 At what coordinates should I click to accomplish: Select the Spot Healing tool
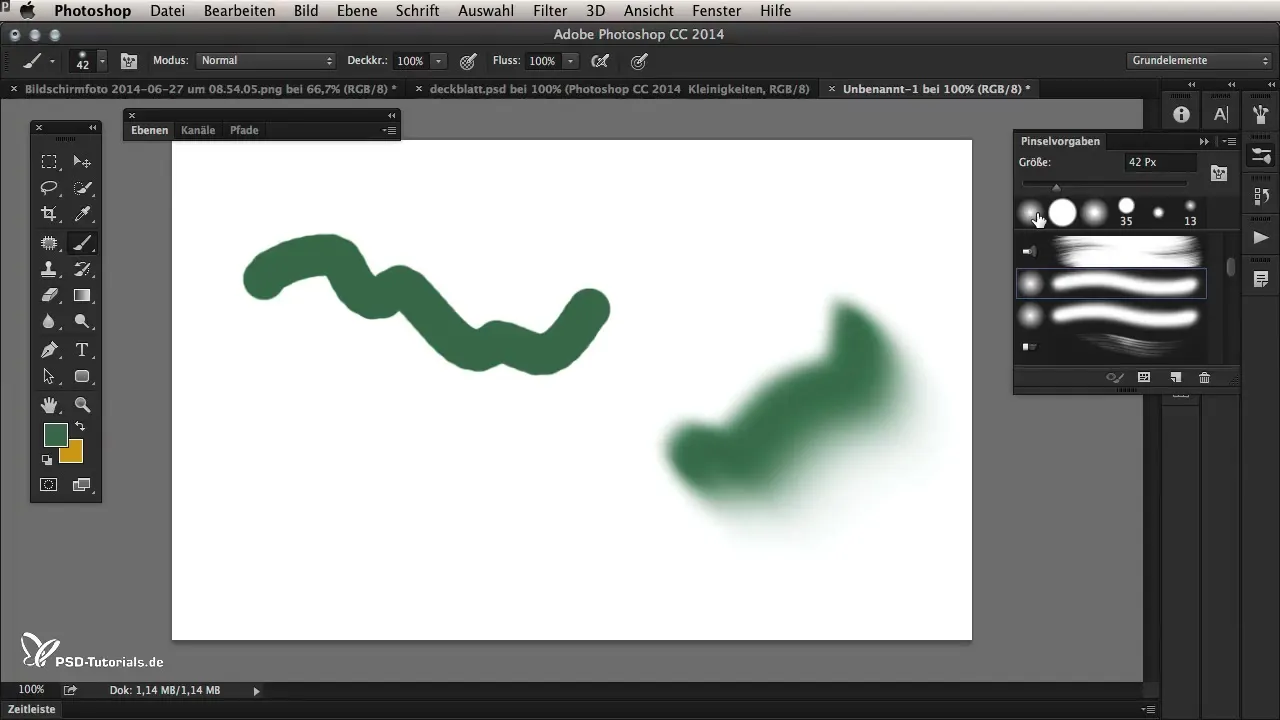pyautogui.click(x=48, y=242)
